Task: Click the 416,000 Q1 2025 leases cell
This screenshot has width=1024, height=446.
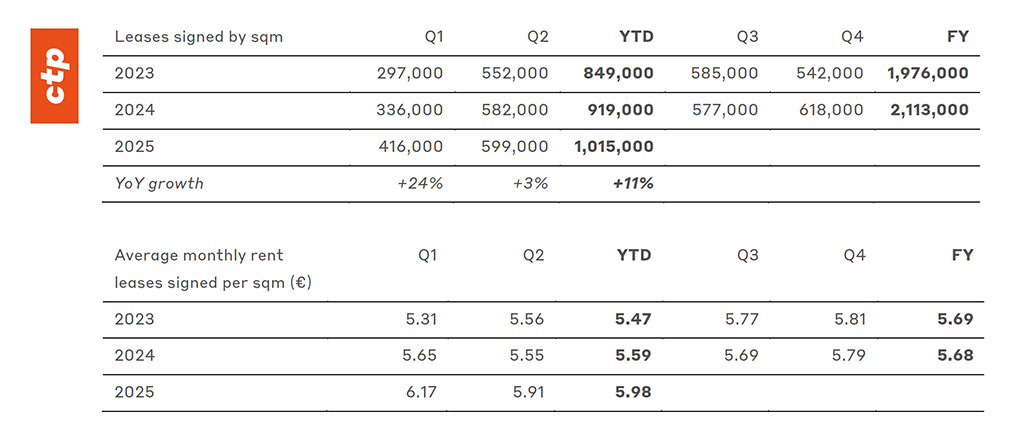Action: pyautogui.click(x=409, y=147)
